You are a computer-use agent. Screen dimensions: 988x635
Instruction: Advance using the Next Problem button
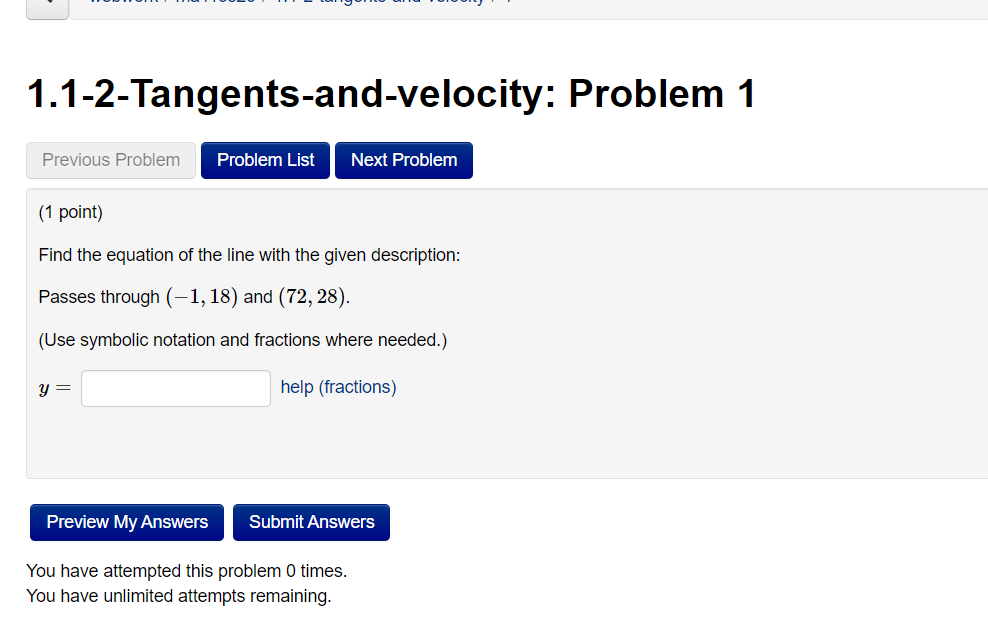[403, 160]
